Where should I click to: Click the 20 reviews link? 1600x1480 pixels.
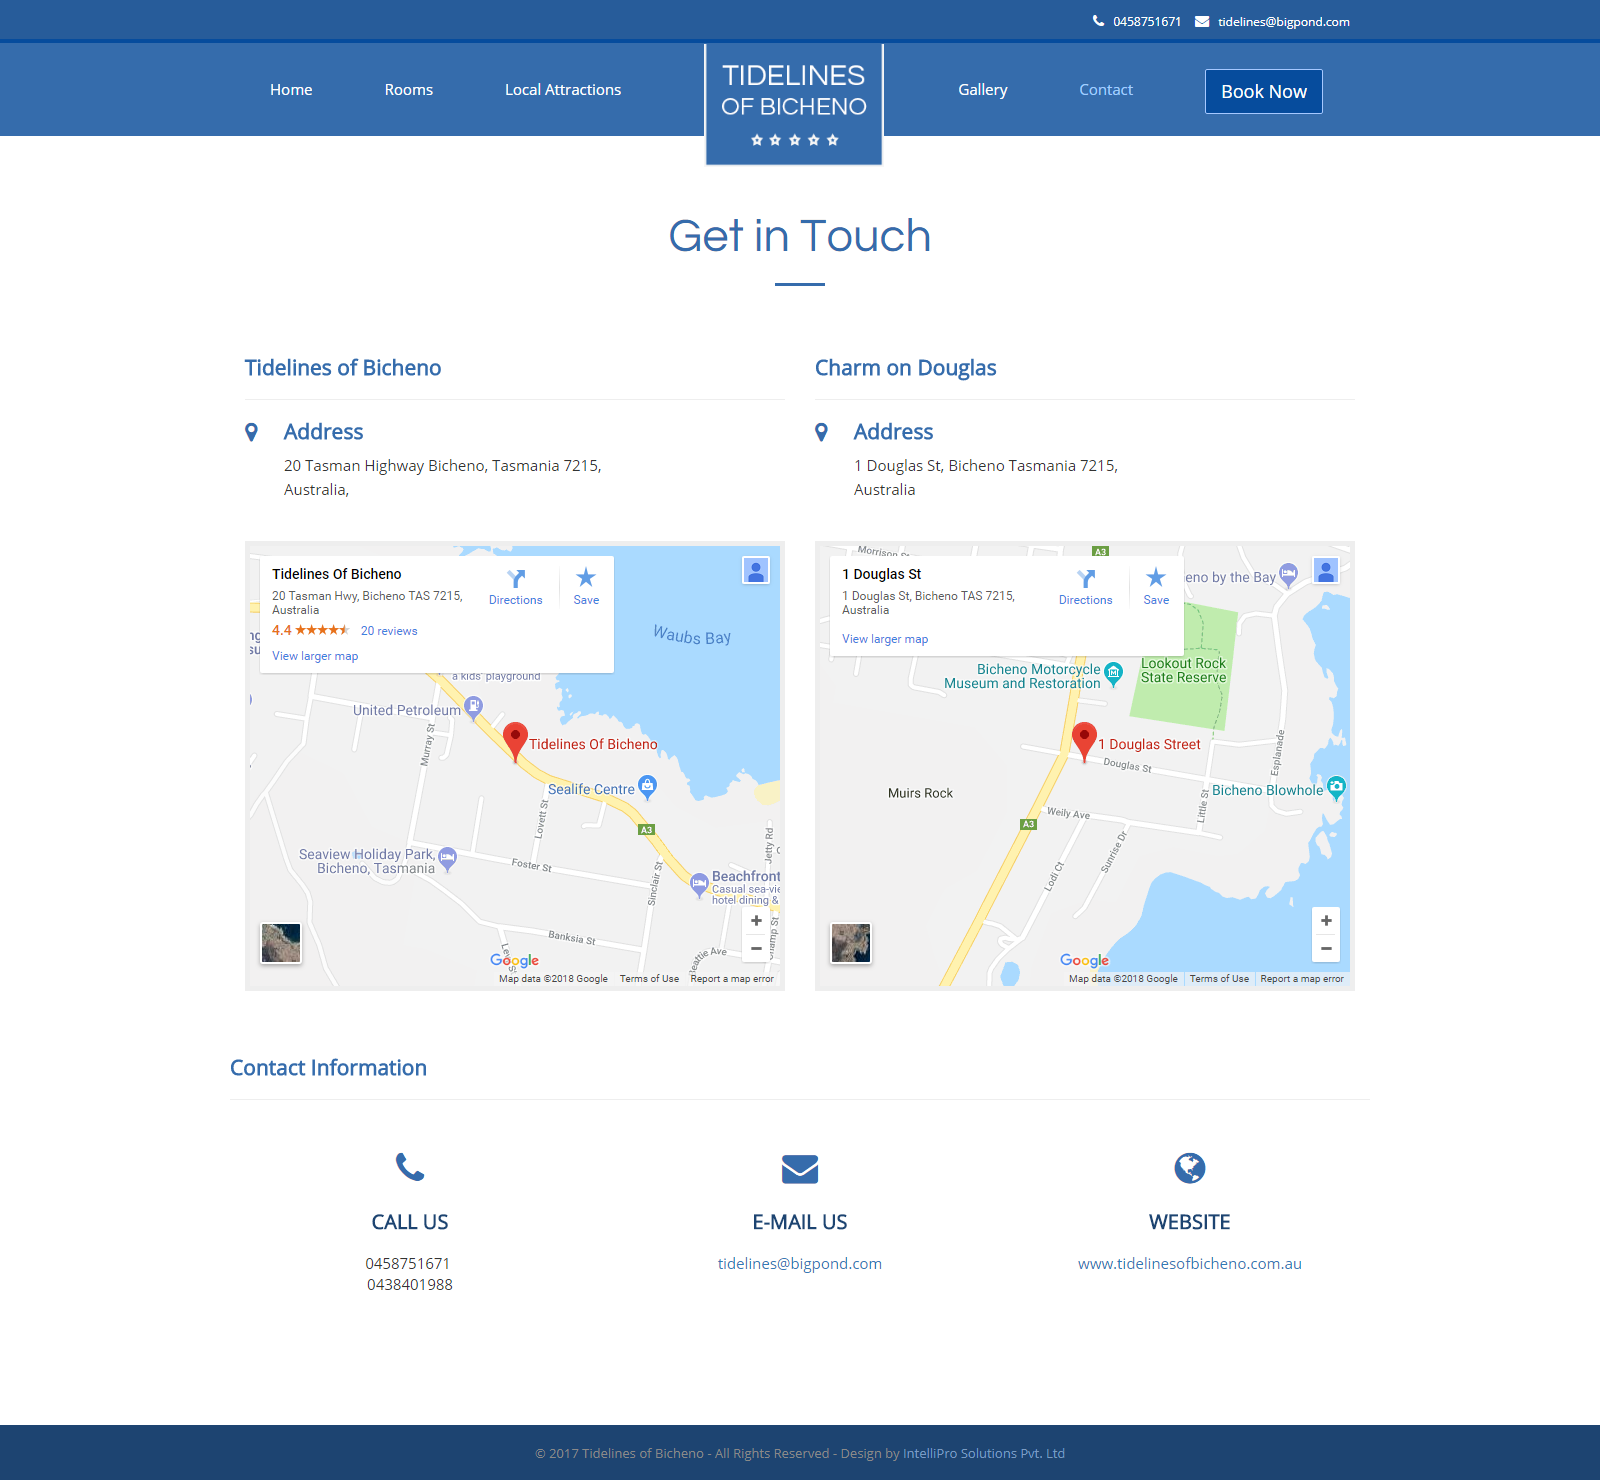(x=389, y=631)
